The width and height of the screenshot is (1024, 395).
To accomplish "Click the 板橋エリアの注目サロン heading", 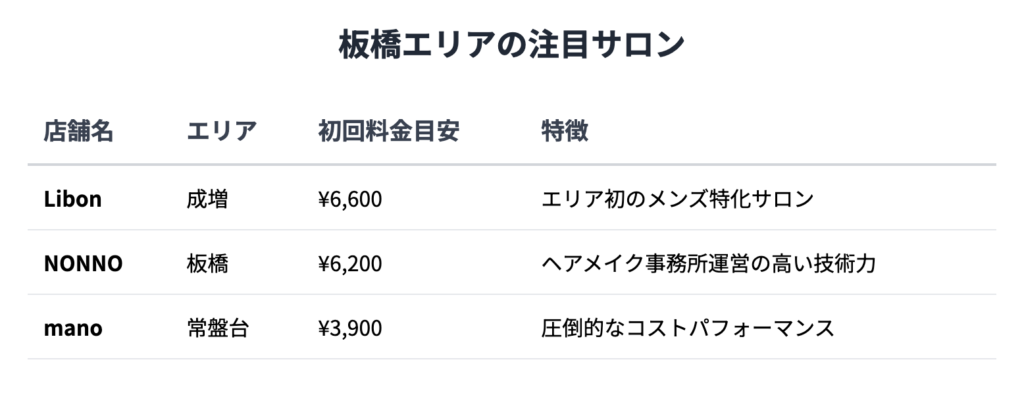I will coord(511,45).
